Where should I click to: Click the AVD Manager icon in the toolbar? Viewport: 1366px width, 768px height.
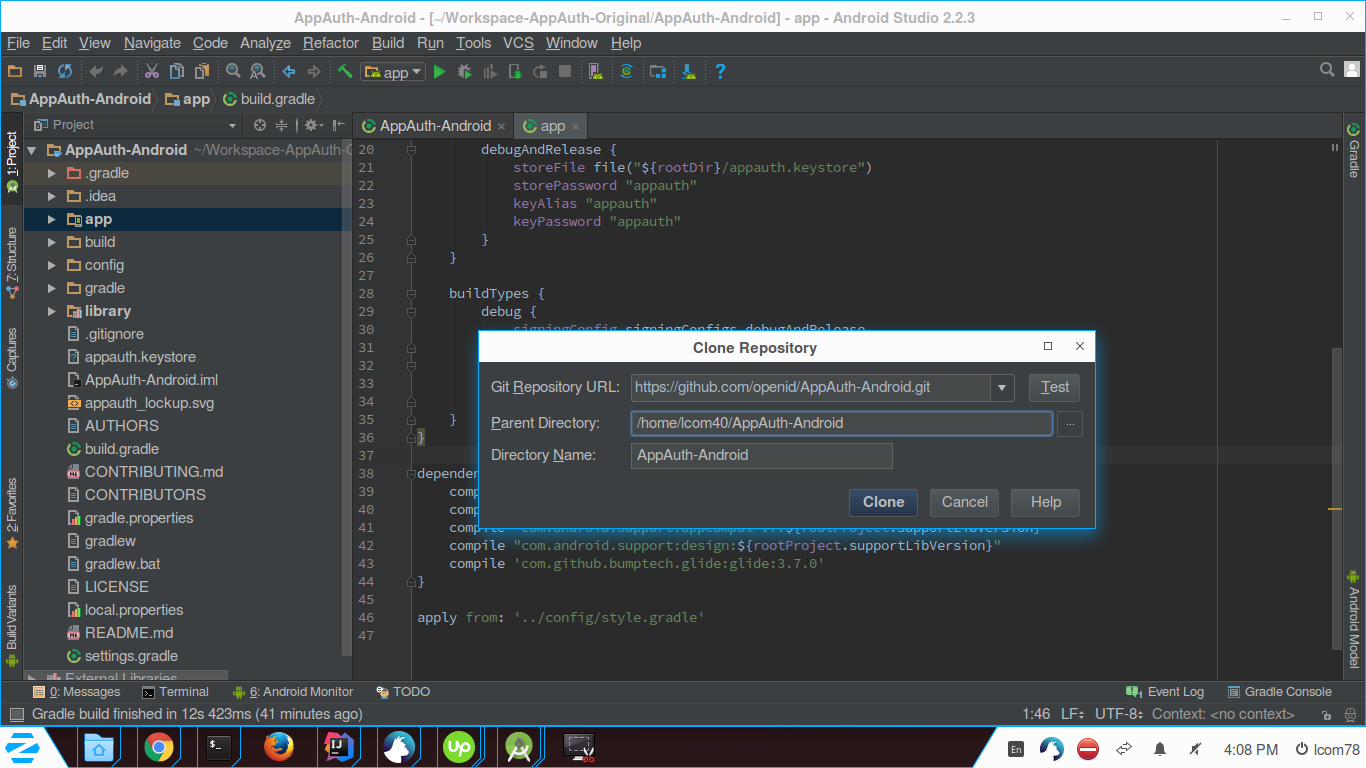(x=594, y=71)
